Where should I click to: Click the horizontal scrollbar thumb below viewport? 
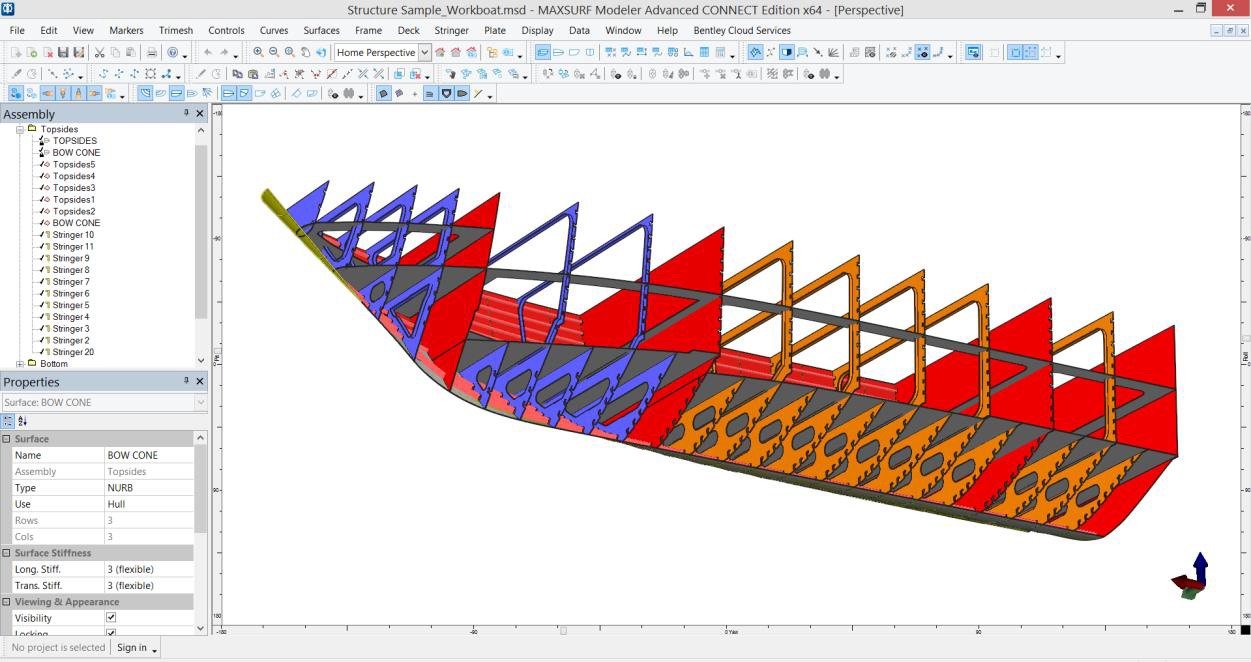pyautogui.click(x=563, y=631)
